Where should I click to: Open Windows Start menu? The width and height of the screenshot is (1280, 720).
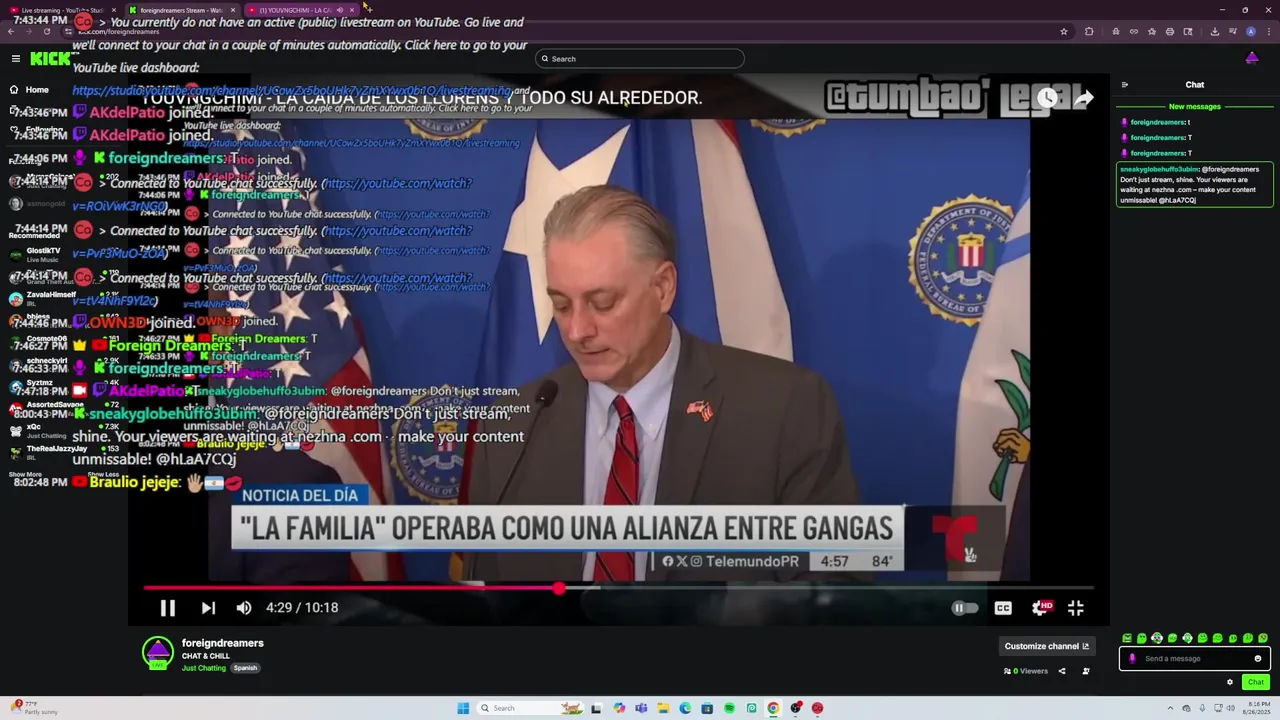(x=463, y=708)
